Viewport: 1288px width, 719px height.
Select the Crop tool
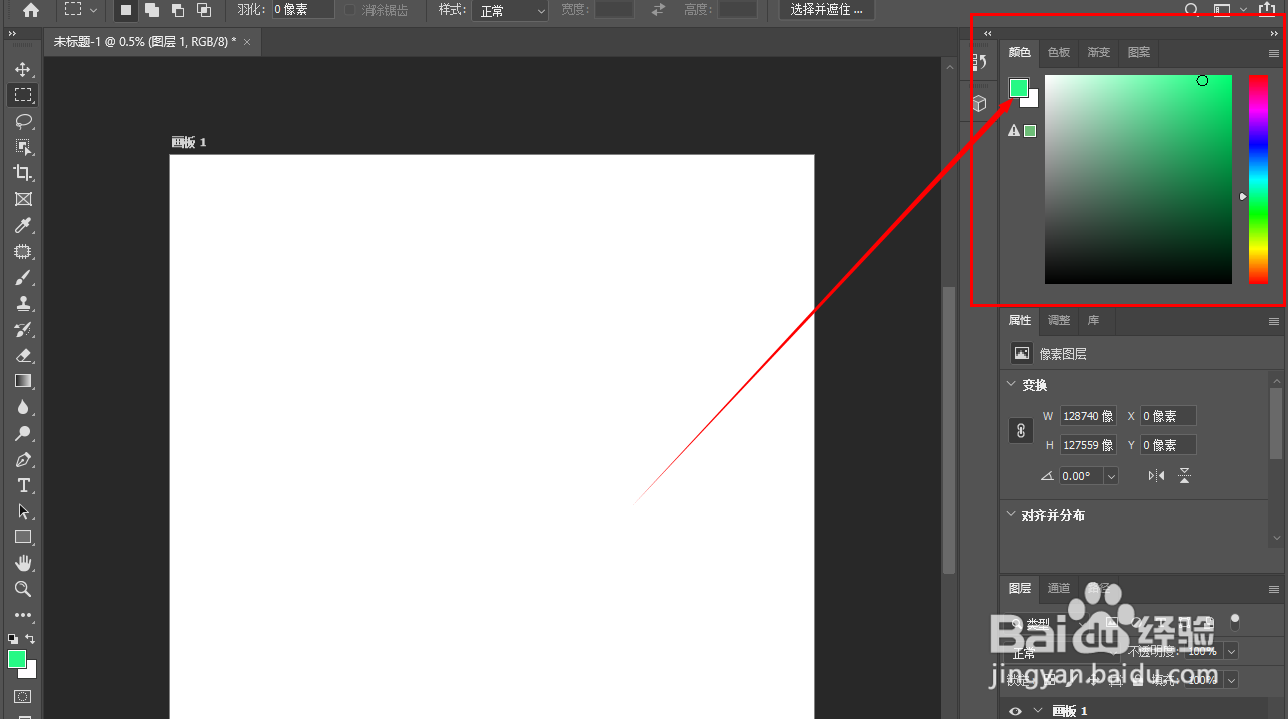coord(23,173)
